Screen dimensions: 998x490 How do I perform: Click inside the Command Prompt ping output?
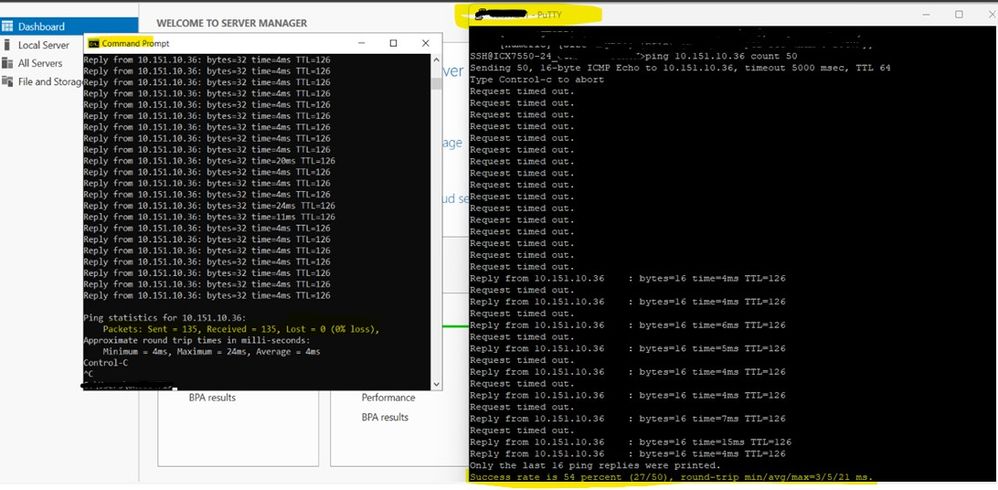pyautogui.click(x=250, y=200)
